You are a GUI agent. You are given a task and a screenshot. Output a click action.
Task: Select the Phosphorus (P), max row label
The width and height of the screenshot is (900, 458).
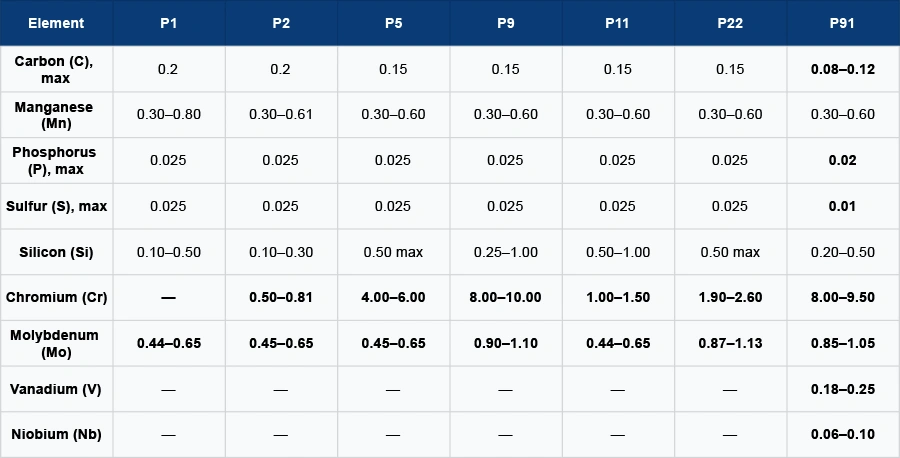(56, 160)
